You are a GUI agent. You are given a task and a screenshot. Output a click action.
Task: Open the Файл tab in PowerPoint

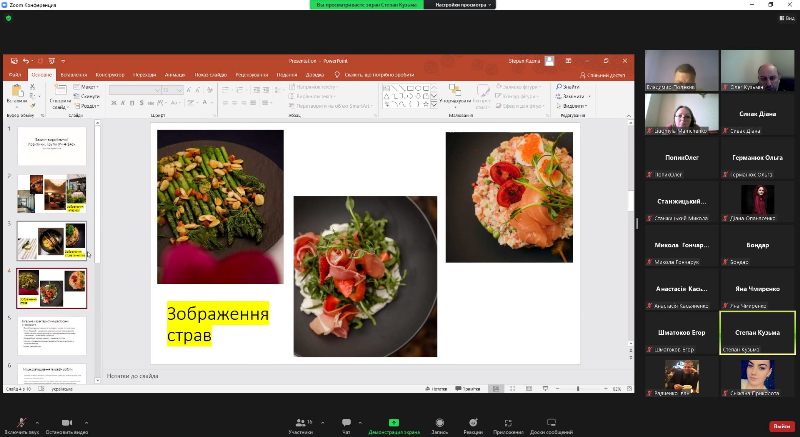pyautogui.click(x=16, y=74)
